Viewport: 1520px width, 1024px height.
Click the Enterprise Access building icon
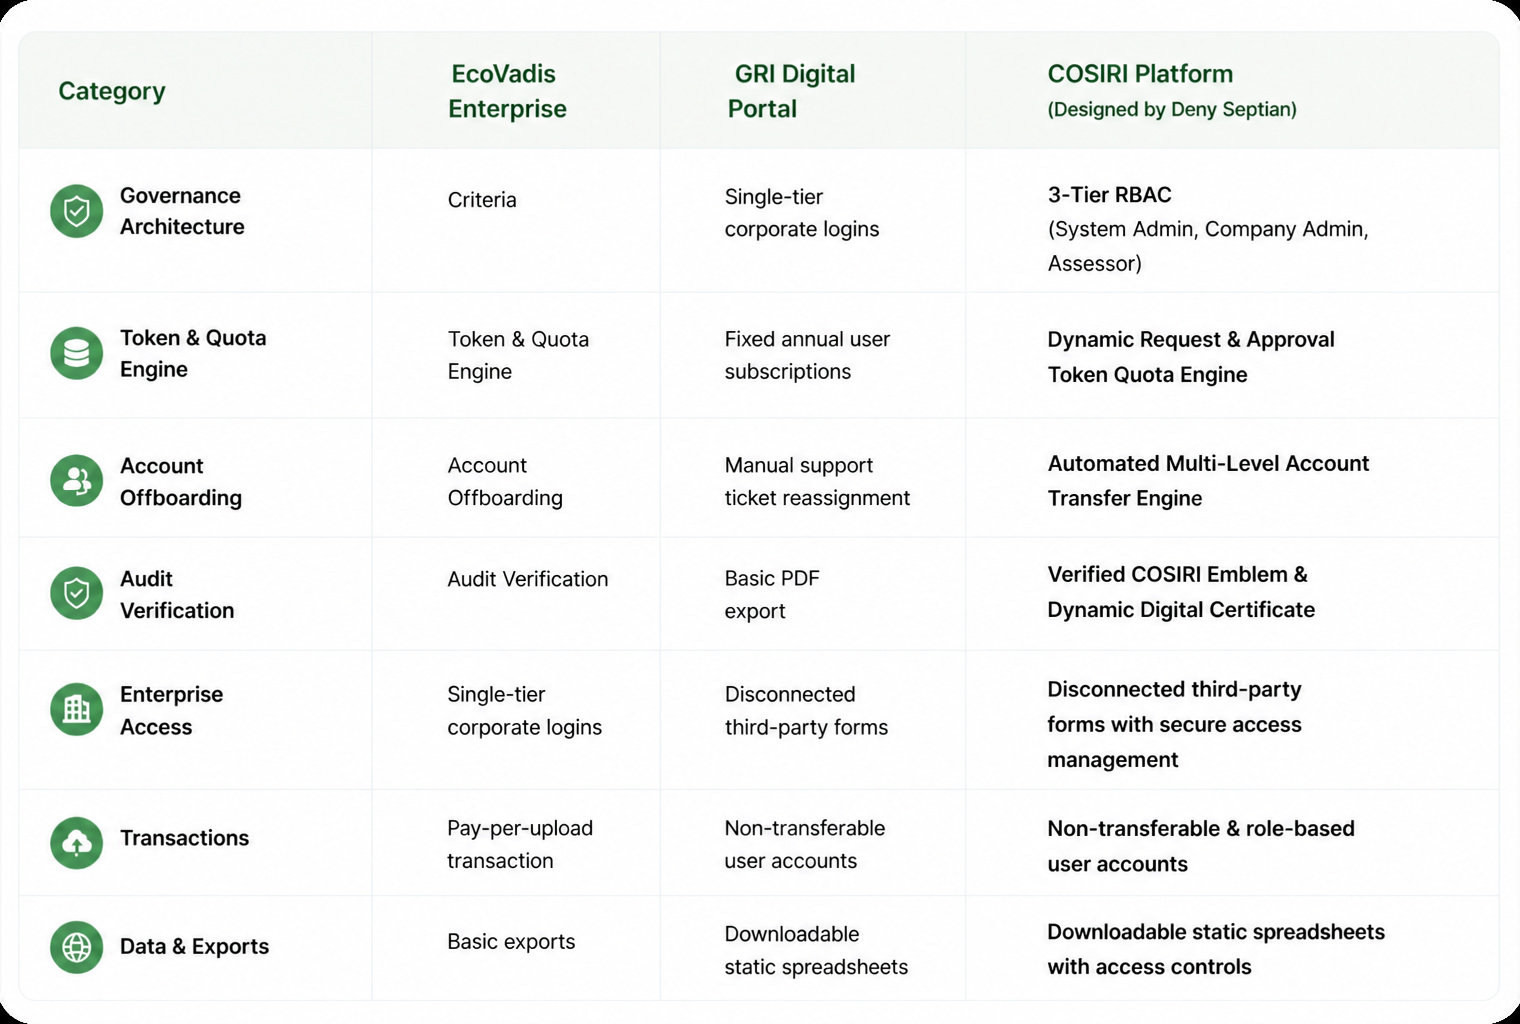click(x=77, y=709)
